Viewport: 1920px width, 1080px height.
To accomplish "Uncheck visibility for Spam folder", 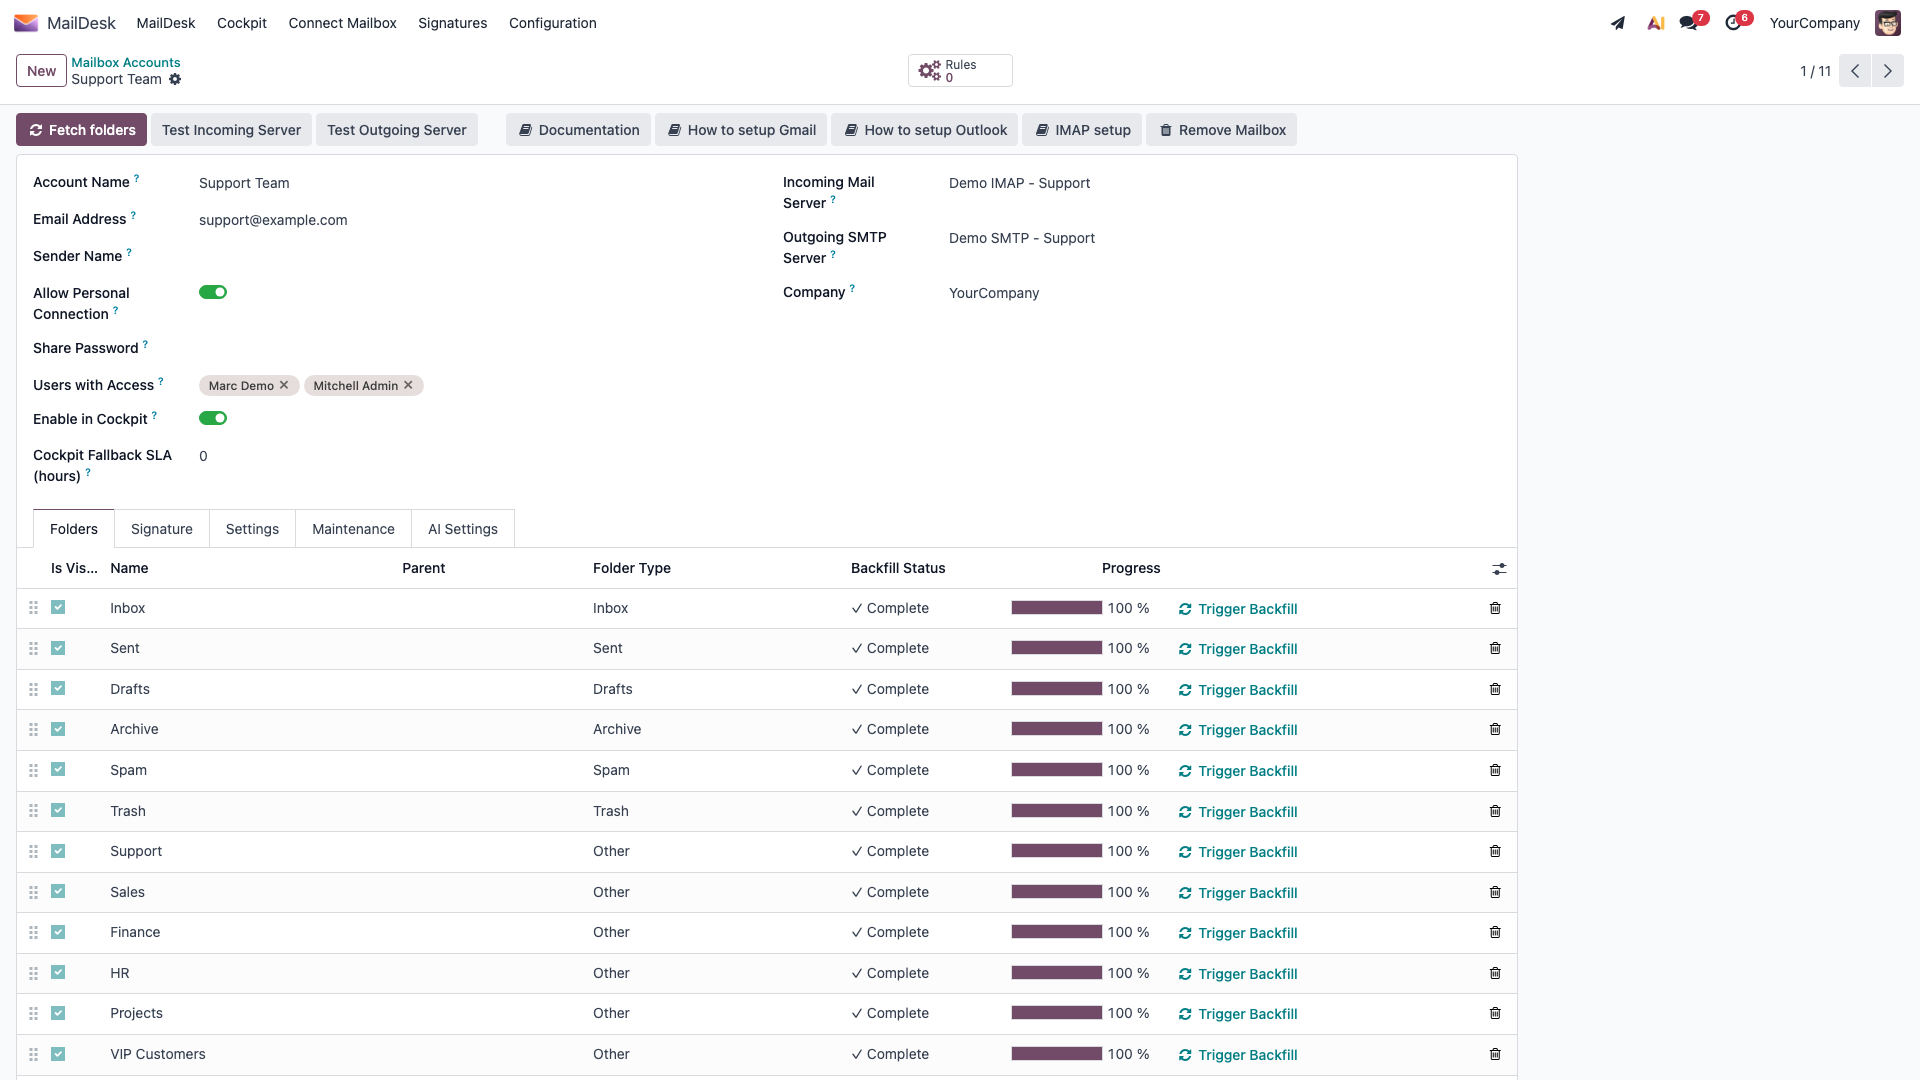I will (58, 769).
